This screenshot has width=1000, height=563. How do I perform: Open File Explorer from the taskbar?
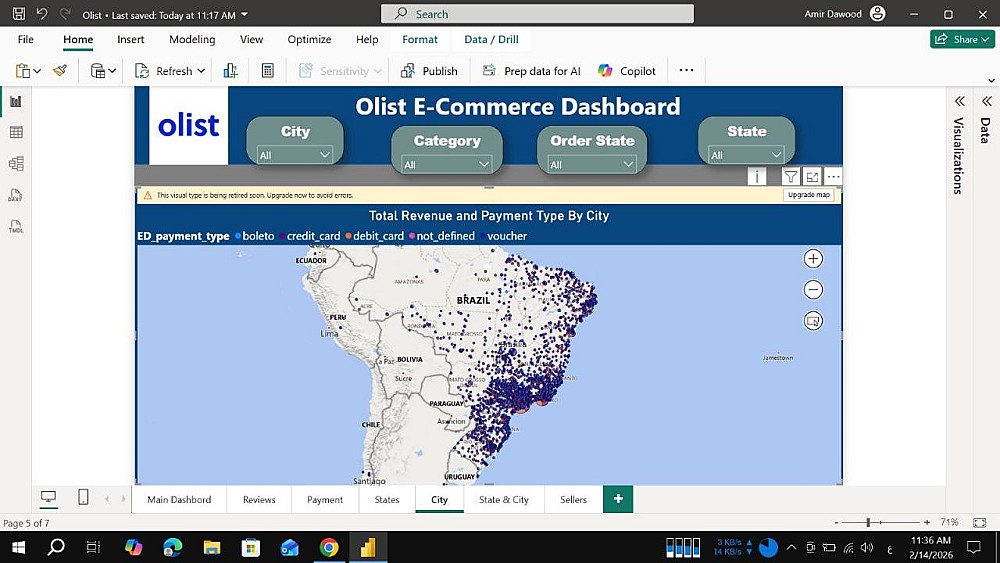(x=212, y=547)
